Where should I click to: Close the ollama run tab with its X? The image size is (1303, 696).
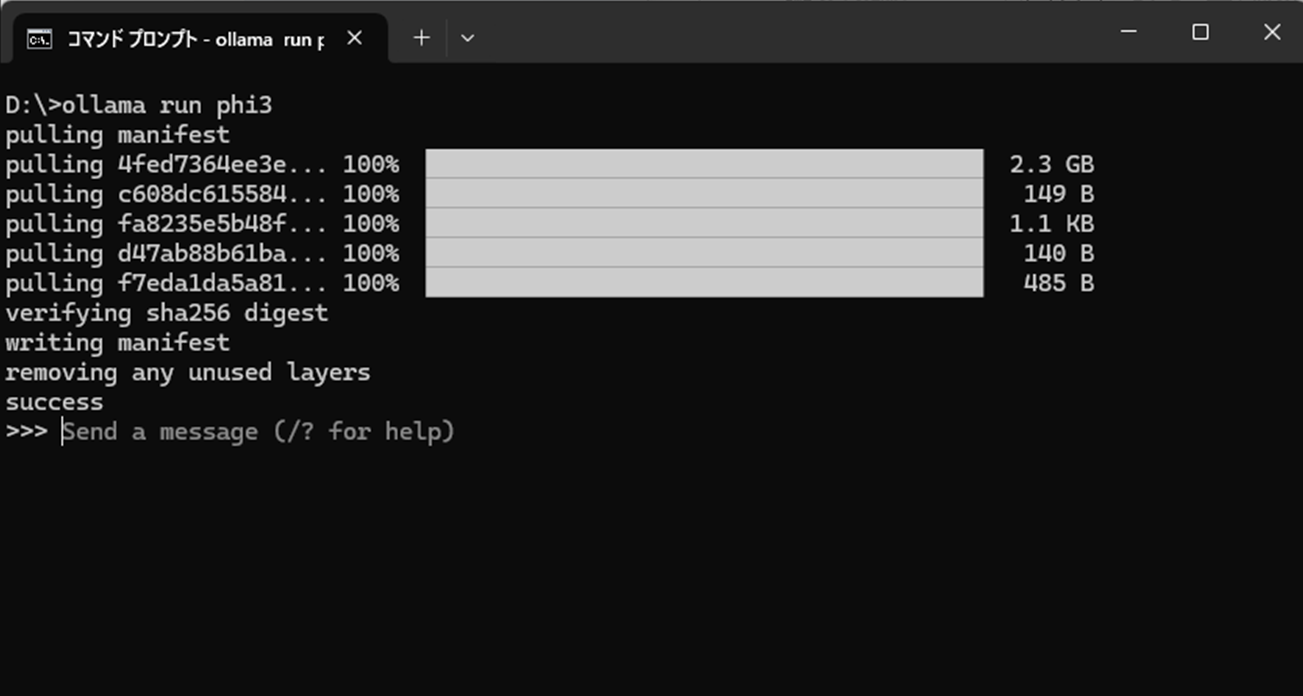(355, 37)
